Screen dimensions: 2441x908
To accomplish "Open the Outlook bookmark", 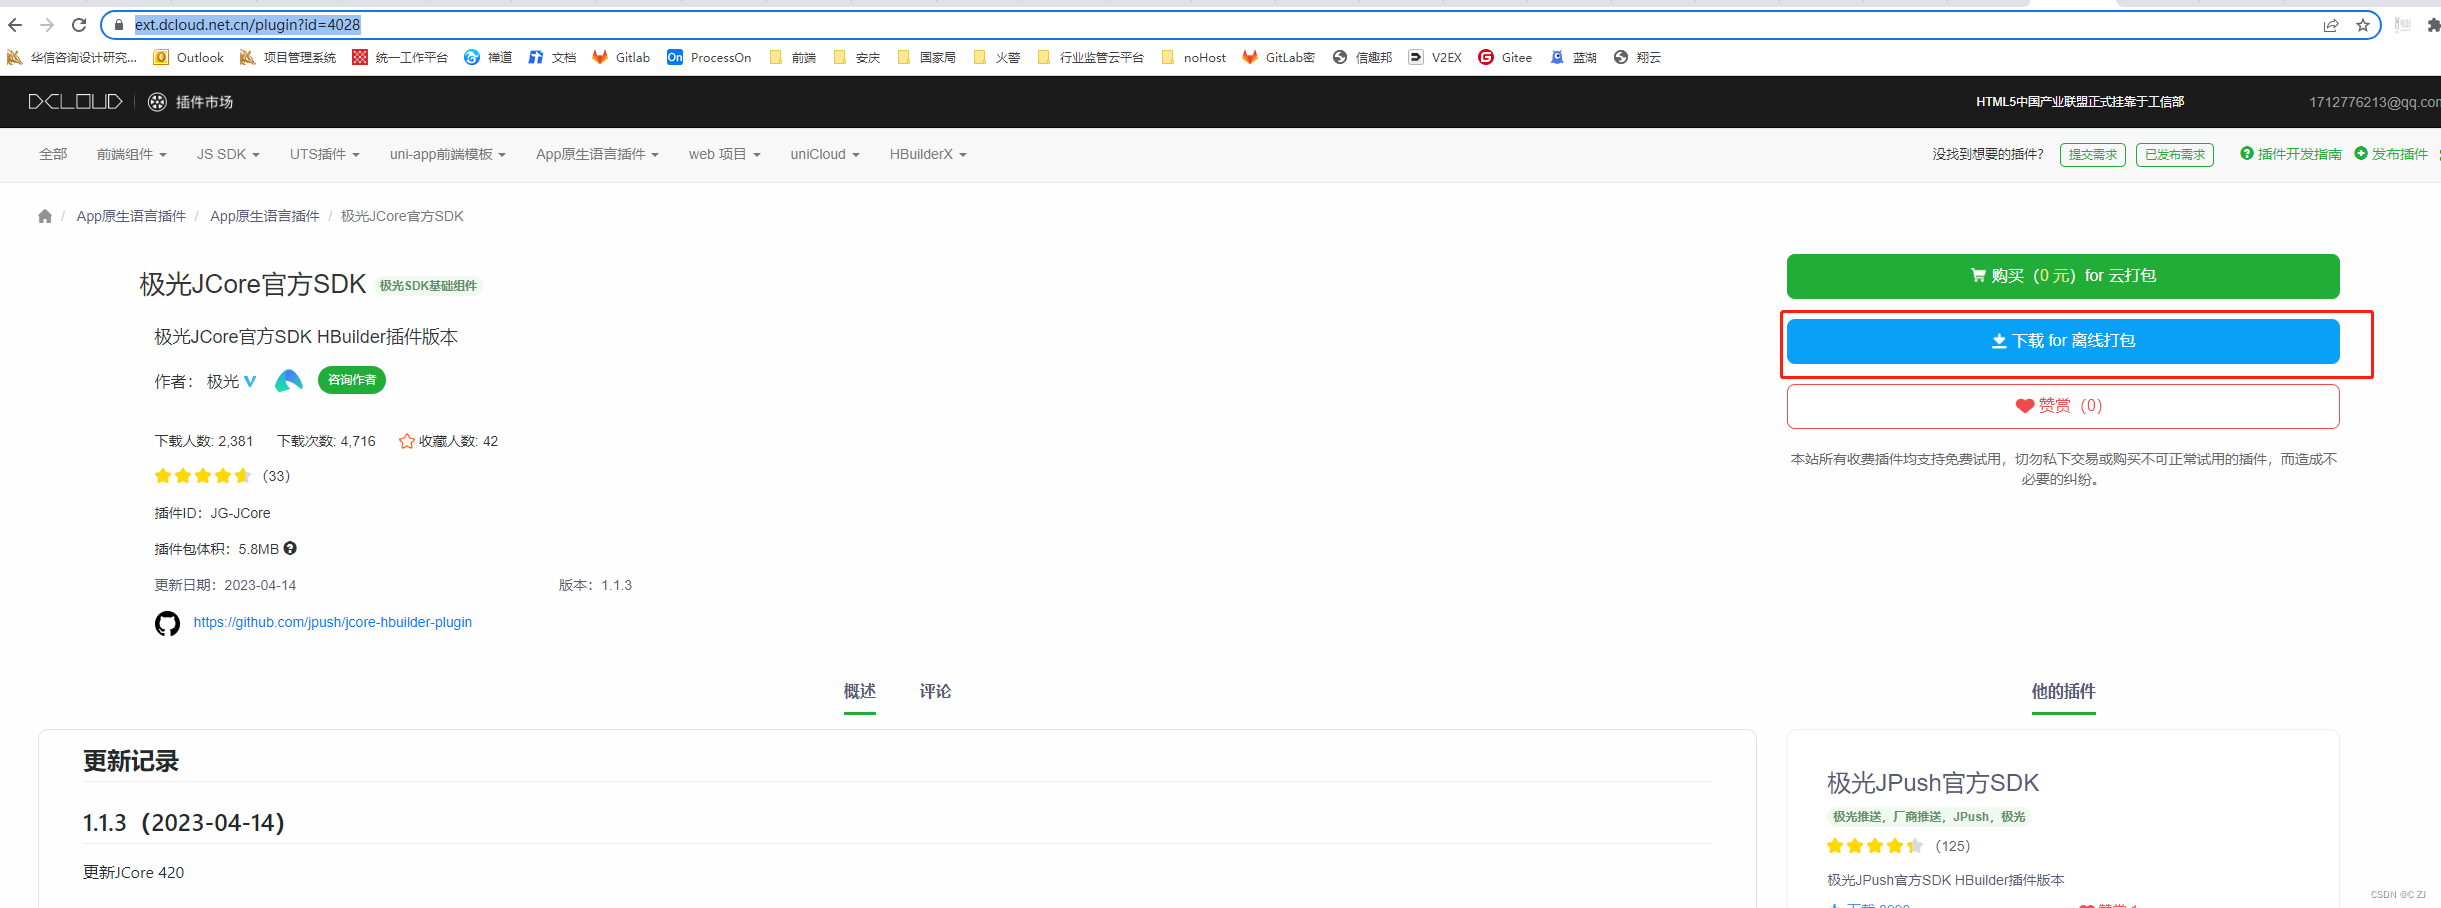I will coord(188,57).
